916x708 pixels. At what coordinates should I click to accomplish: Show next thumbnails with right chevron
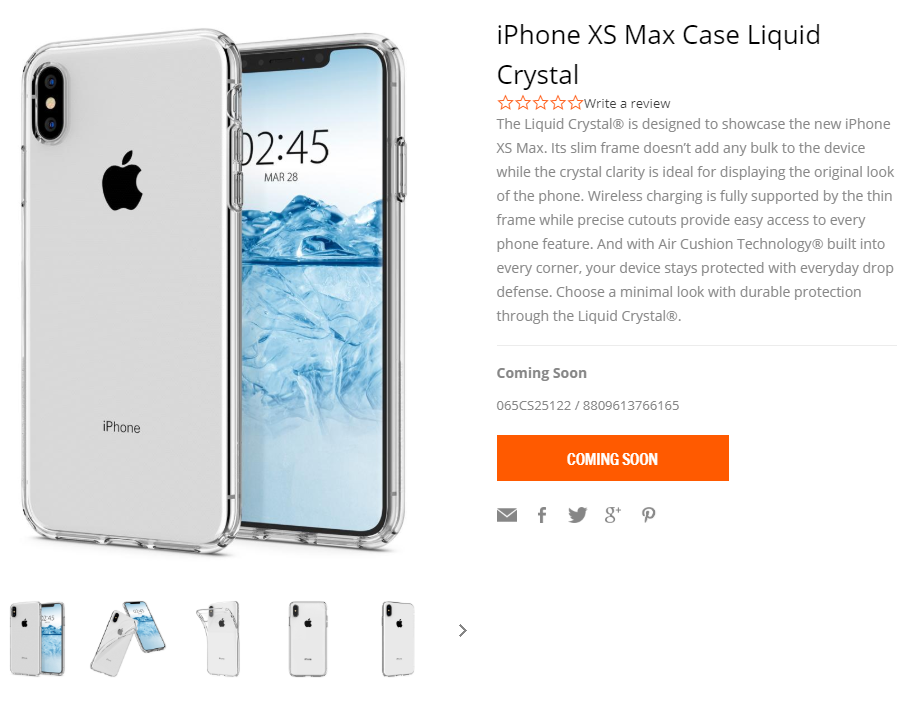click(x=463, y=630)
